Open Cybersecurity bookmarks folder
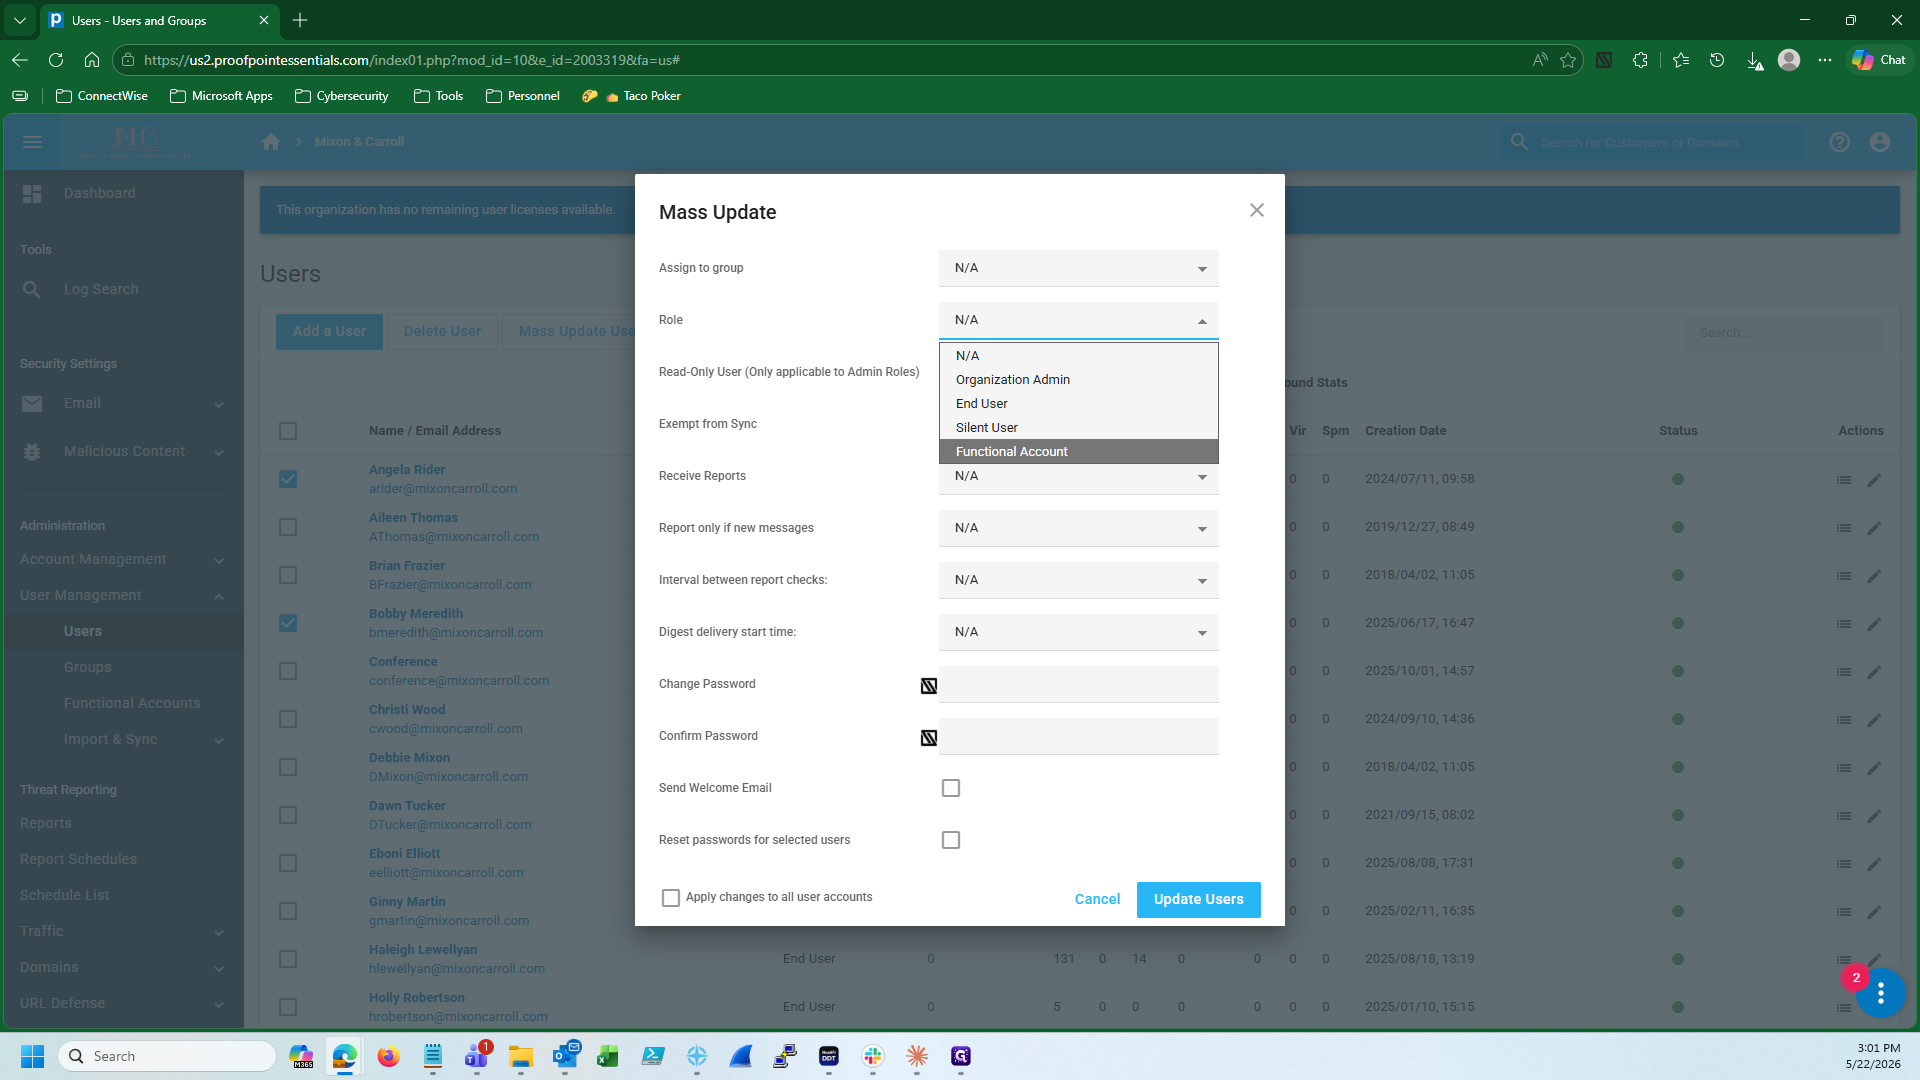Image resolution: width=1920 pixels, height=1080 pixels. 342,96
